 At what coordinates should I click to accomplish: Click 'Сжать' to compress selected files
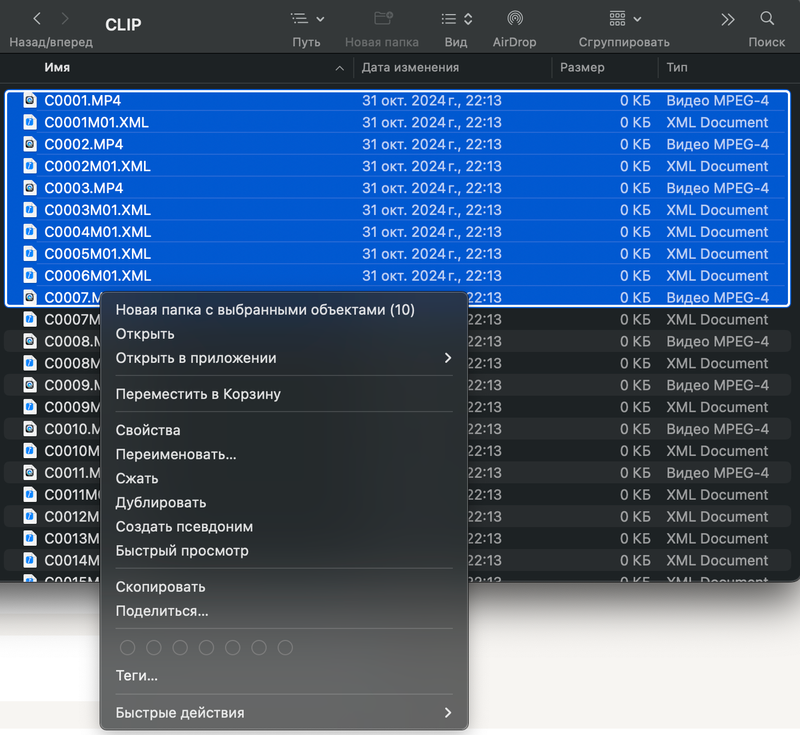point(137,479)
